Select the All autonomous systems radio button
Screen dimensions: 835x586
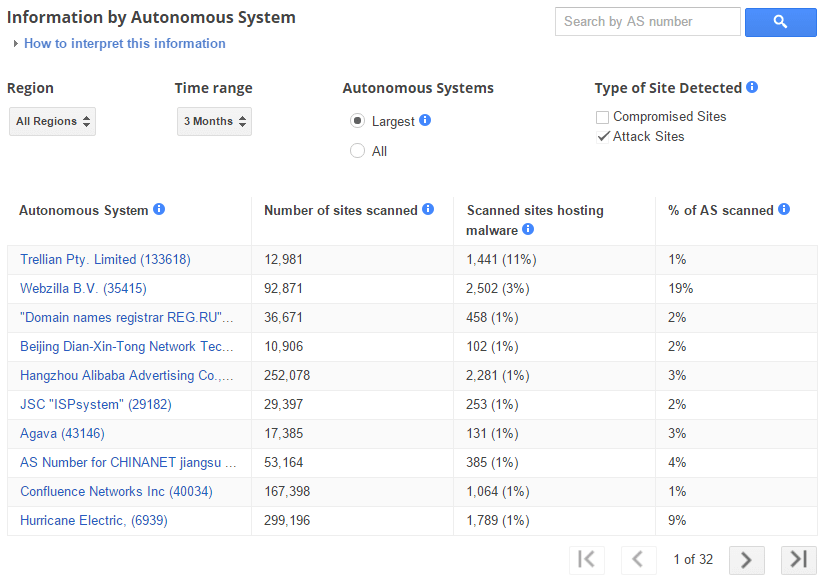tap(357, 151)
